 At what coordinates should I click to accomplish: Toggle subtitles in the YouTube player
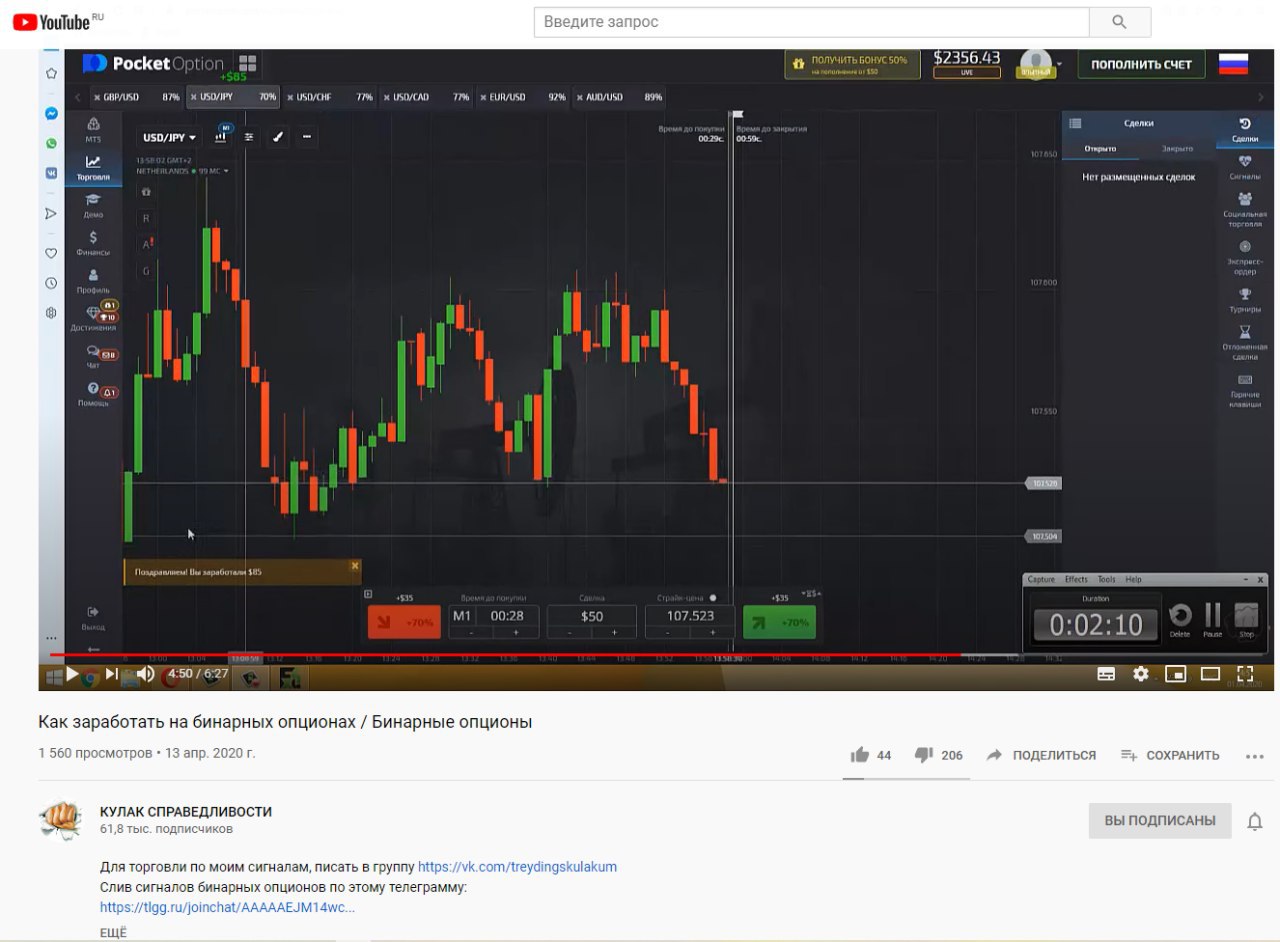1106,674
